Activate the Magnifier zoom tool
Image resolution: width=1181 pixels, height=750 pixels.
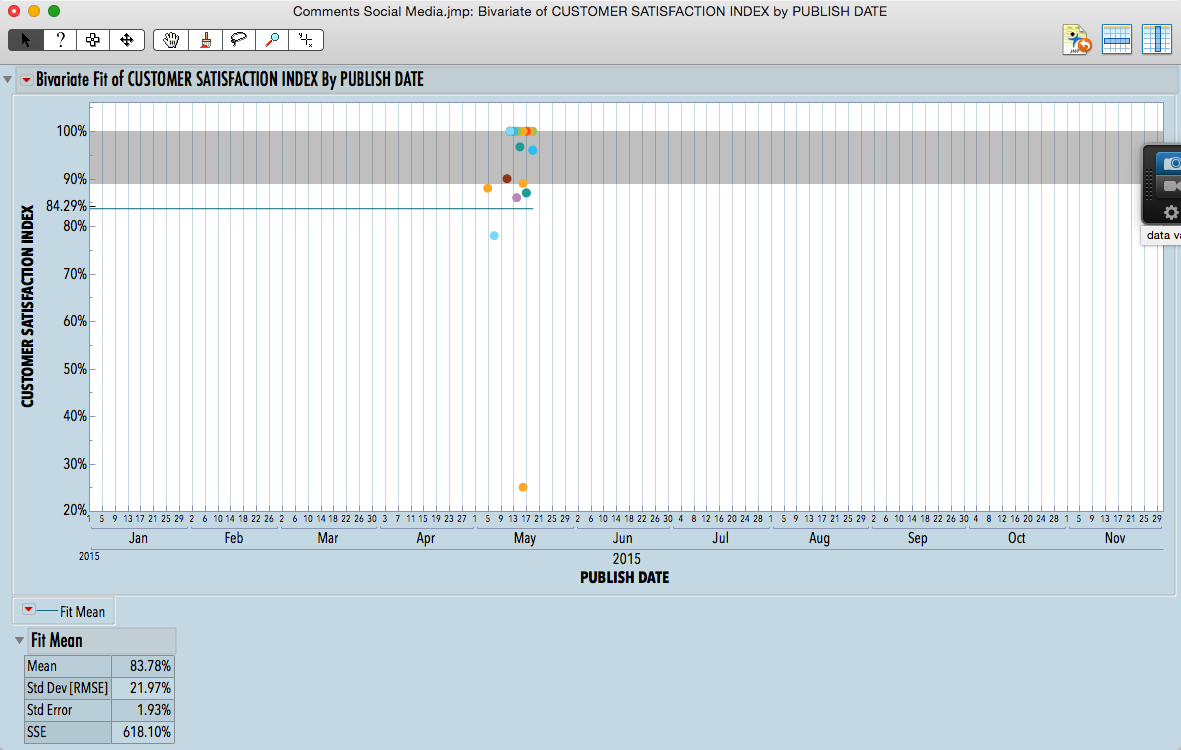point(272,40)
